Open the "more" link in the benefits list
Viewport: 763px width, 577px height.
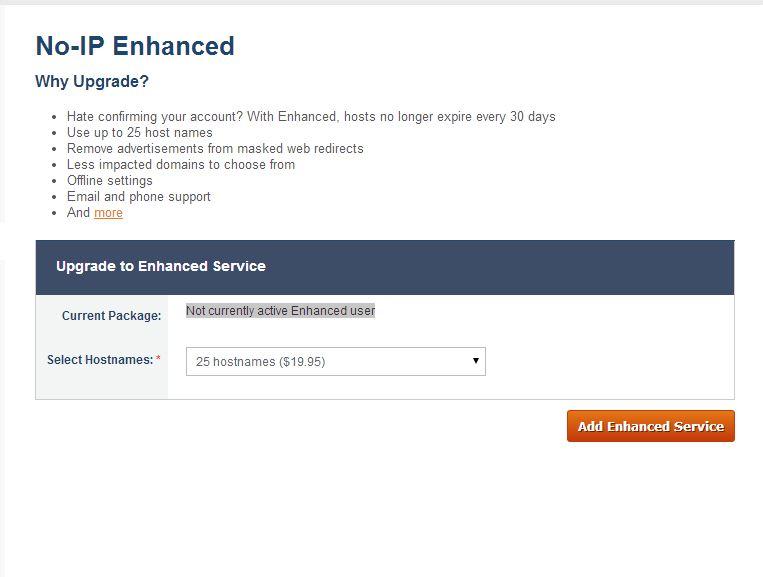[x=108, y=213]
